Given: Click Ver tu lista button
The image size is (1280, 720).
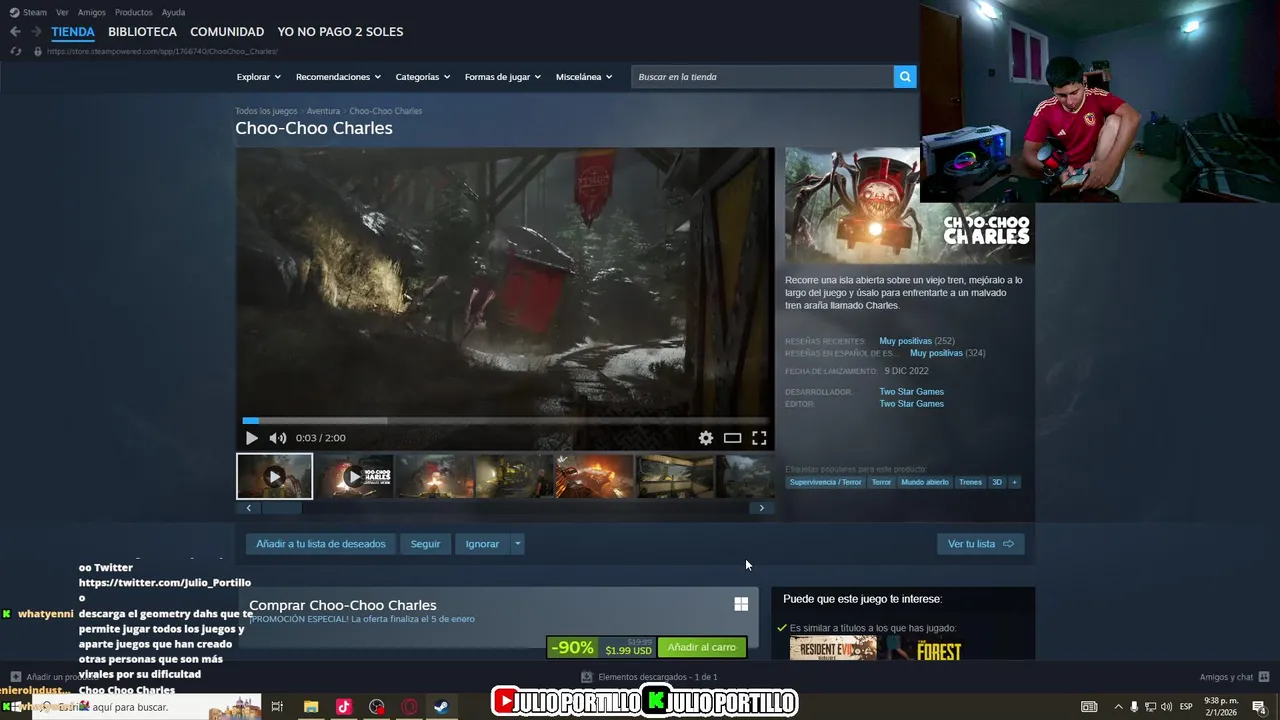Looking at the screenshot, I should [980, 544].
